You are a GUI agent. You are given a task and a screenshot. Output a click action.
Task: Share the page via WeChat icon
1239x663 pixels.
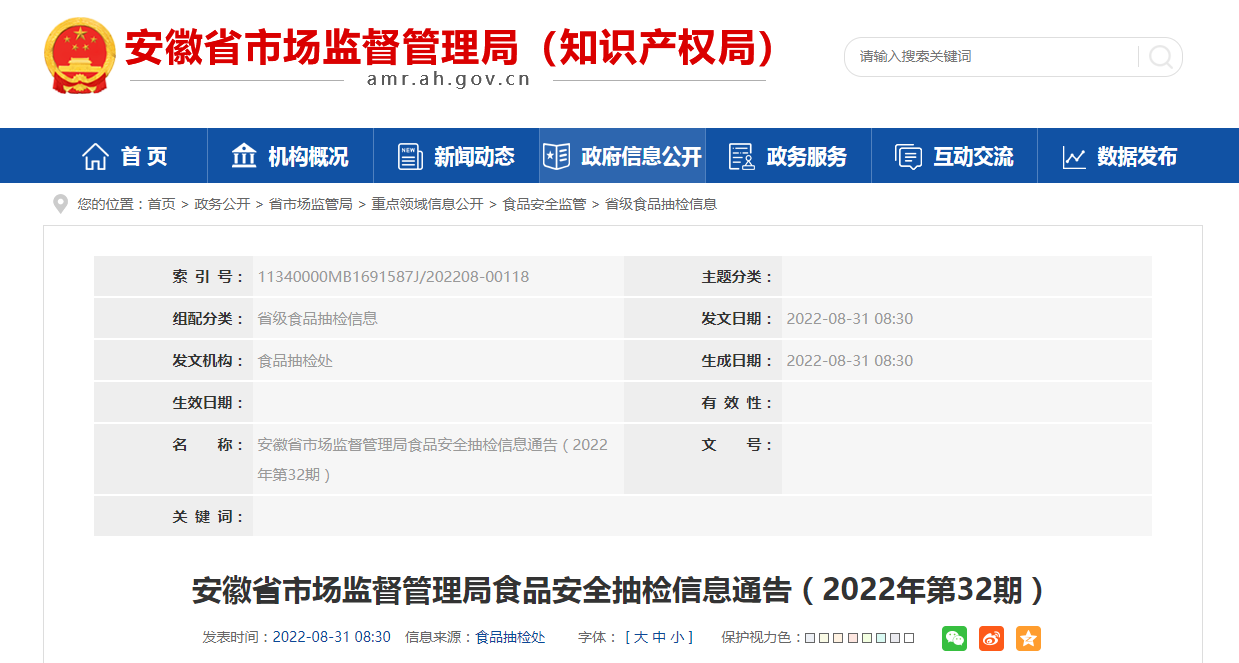point(955,638)
